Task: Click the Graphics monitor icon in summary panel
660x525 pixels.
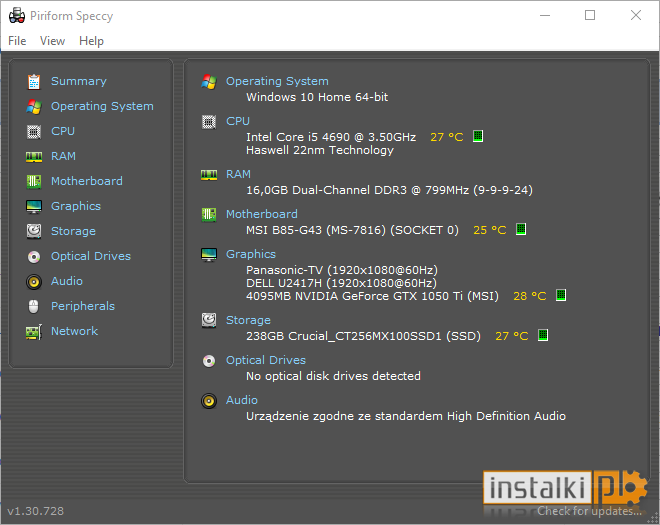Action: pos(209,255)
